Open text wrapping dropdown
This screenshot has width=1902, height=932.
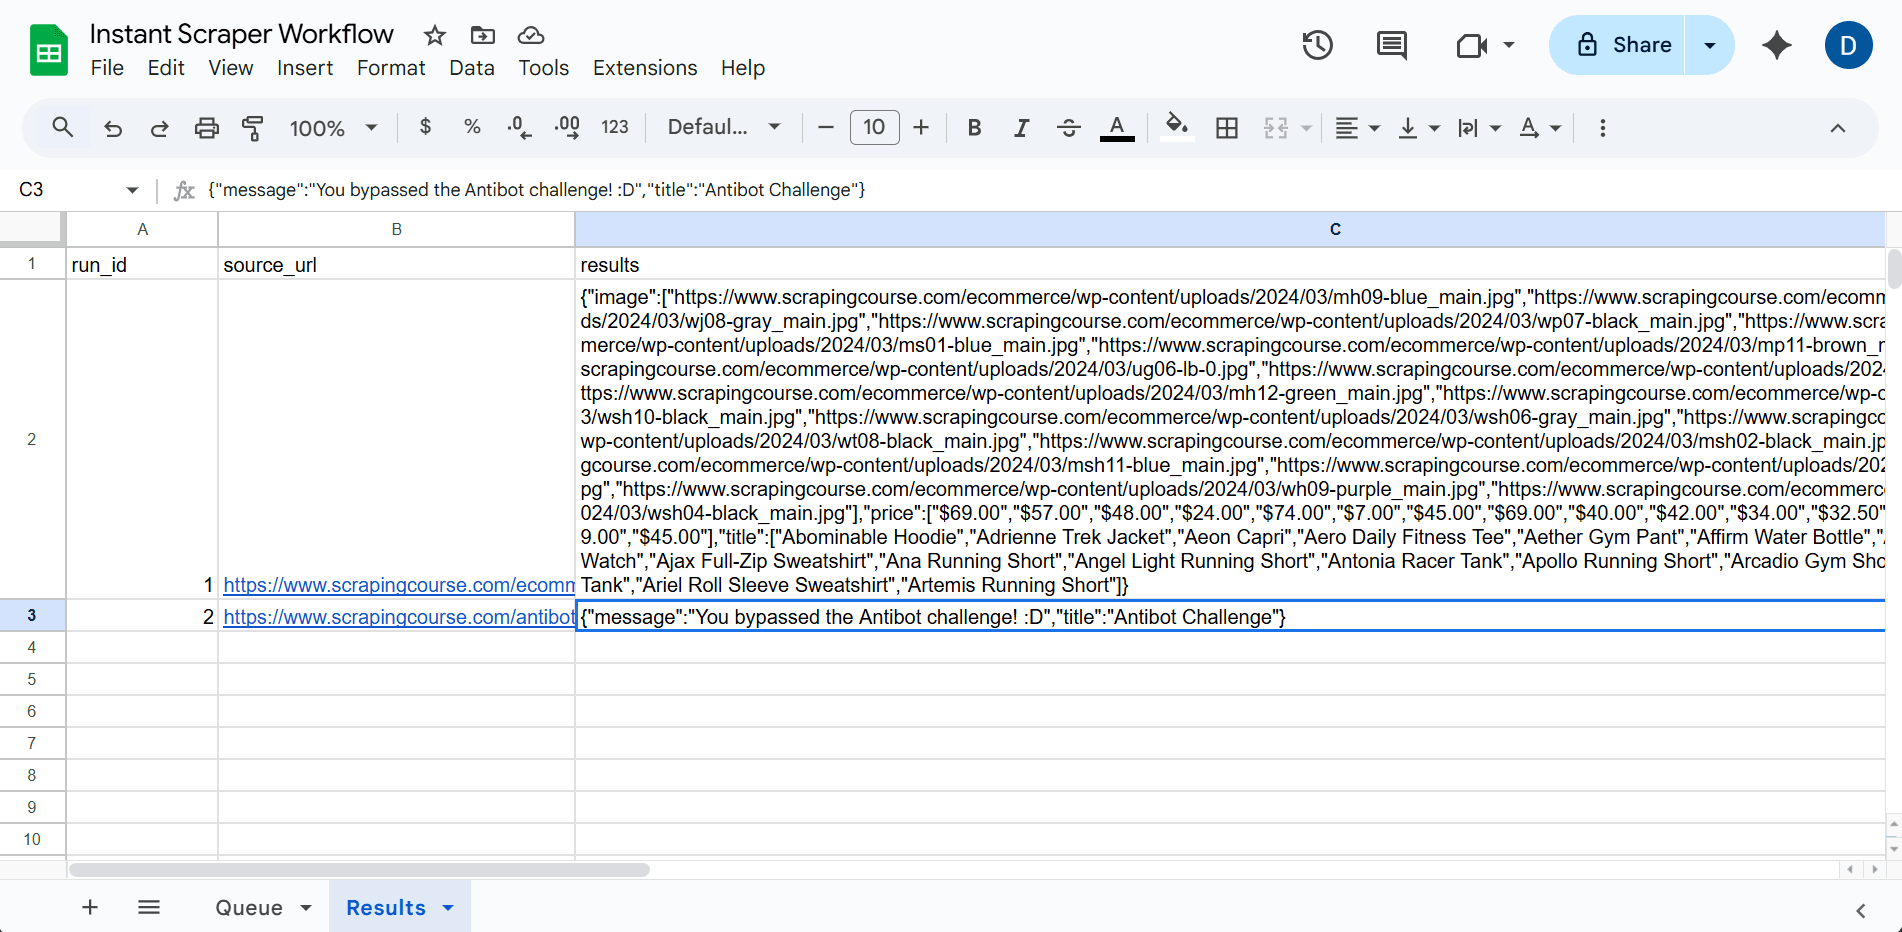pos(1479,128)
